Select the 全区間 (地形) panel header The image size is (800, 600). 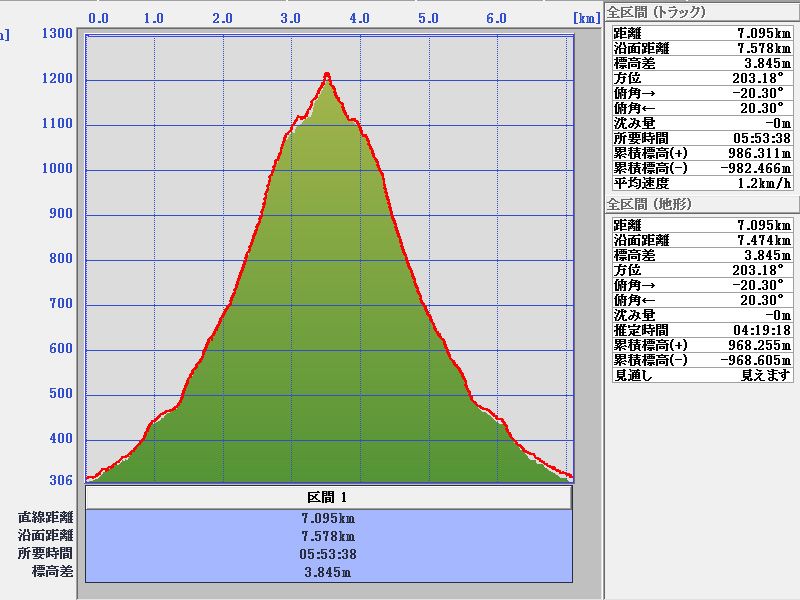[649, 204]
